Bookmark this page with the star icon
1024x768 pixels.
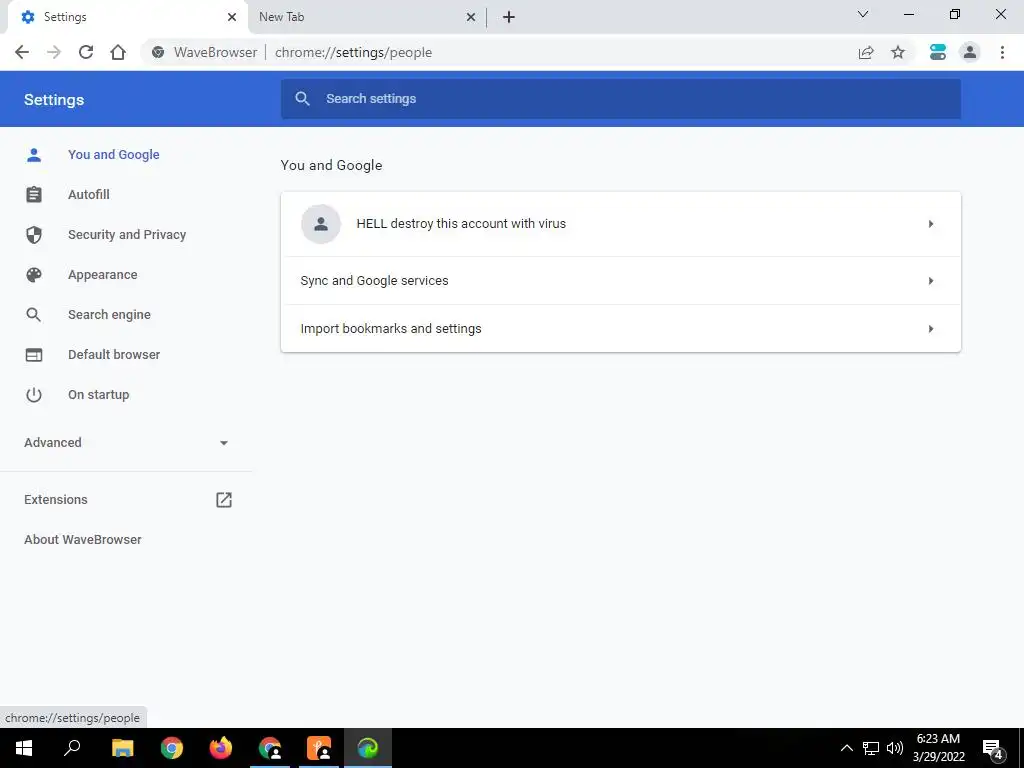pyautogui.click(x=898, y=52)
